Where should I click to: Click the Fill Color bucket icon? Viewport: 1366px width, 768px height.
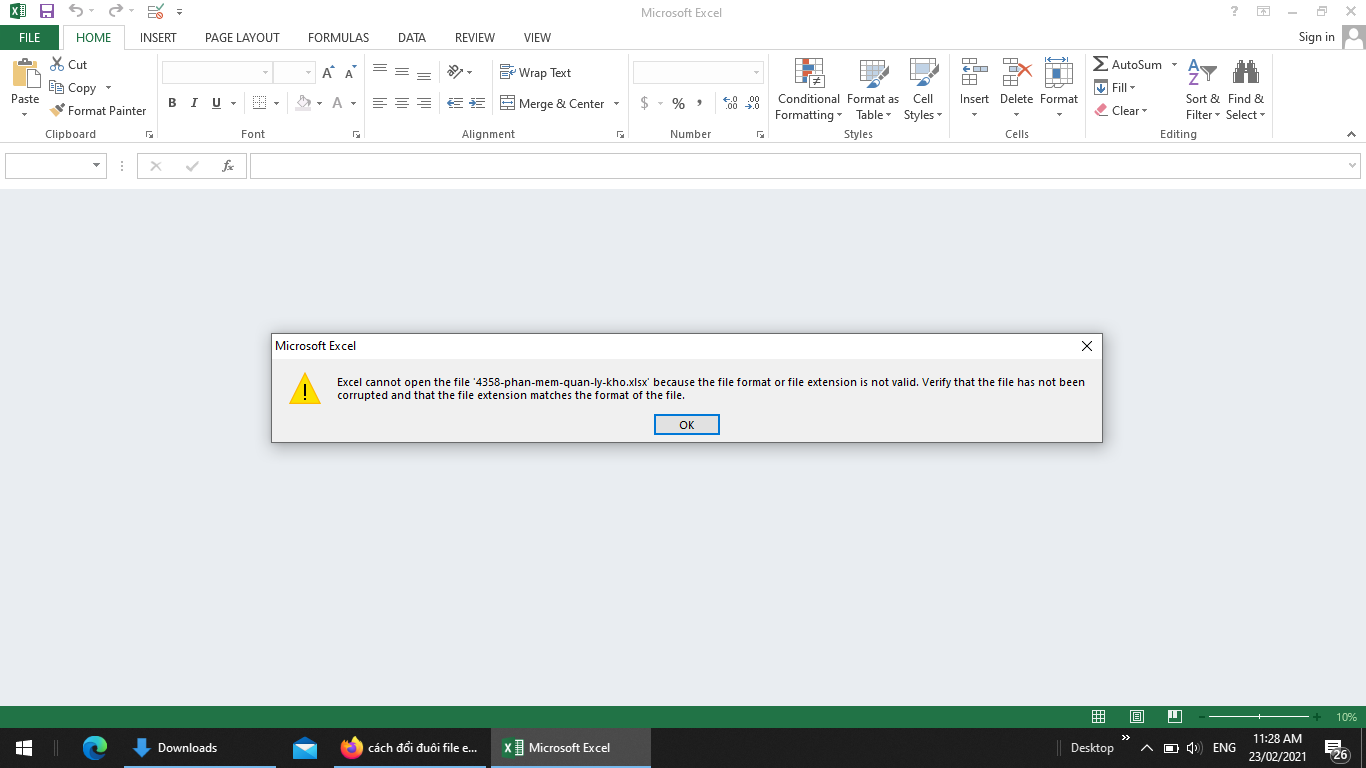pos(304,102)
